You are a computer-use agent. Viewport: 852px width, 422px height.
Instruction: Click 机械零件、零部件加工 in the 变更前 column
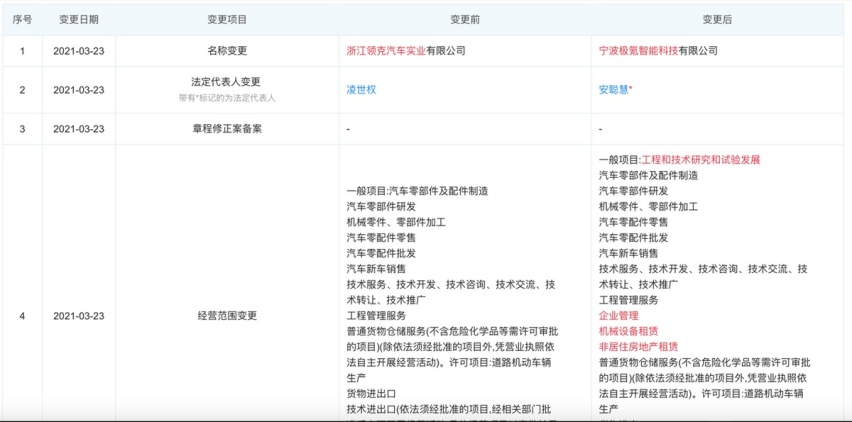click(x=396, y=222)
